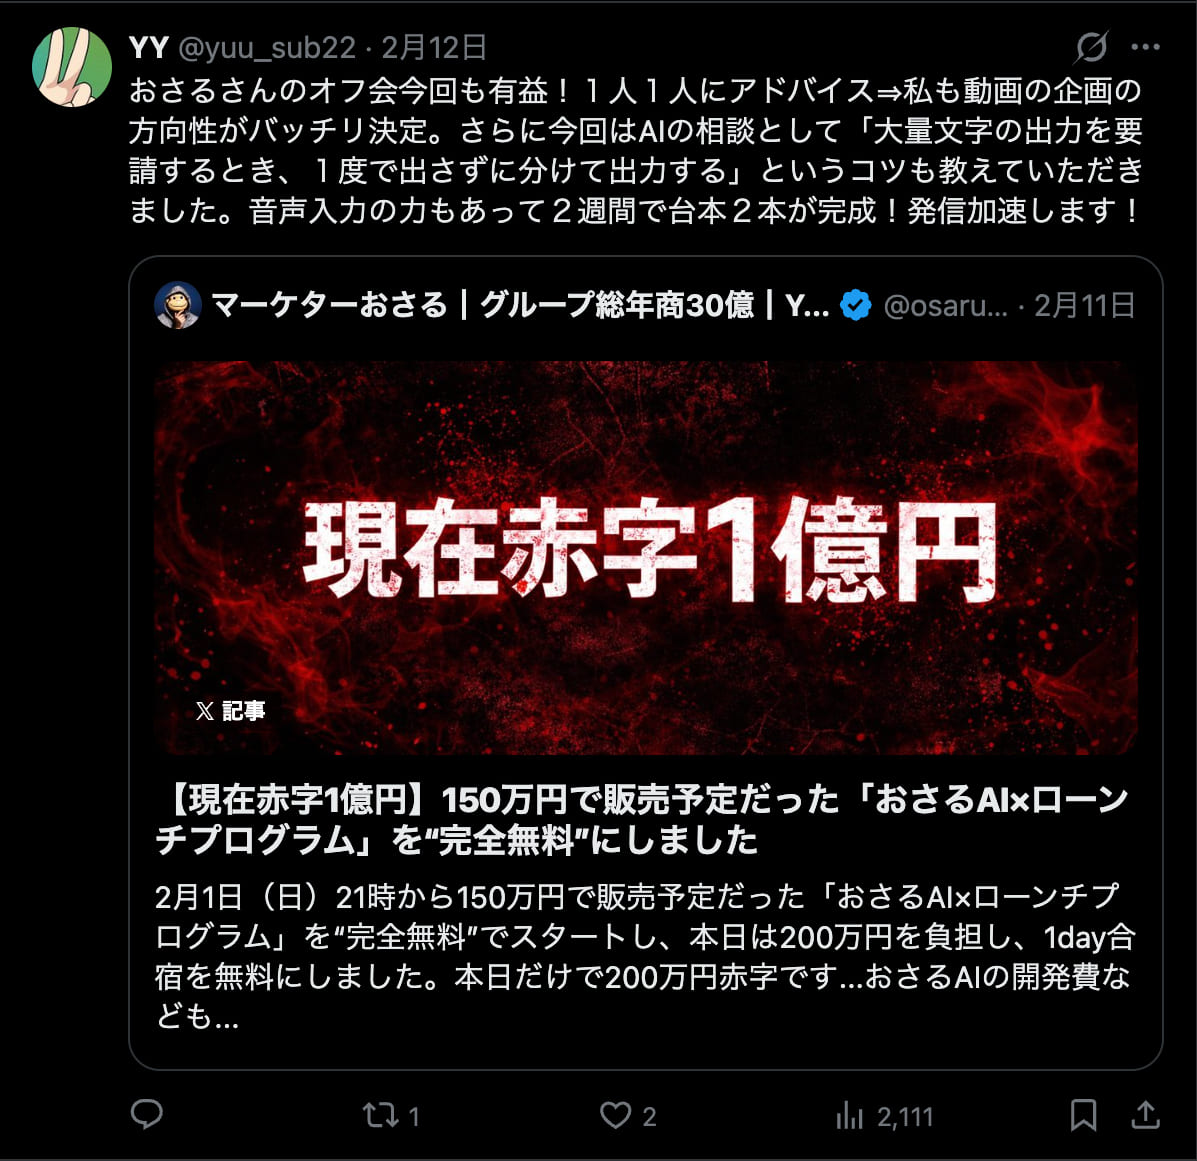Click the quoted author's monkey avatar

click(x=178, y=305)
